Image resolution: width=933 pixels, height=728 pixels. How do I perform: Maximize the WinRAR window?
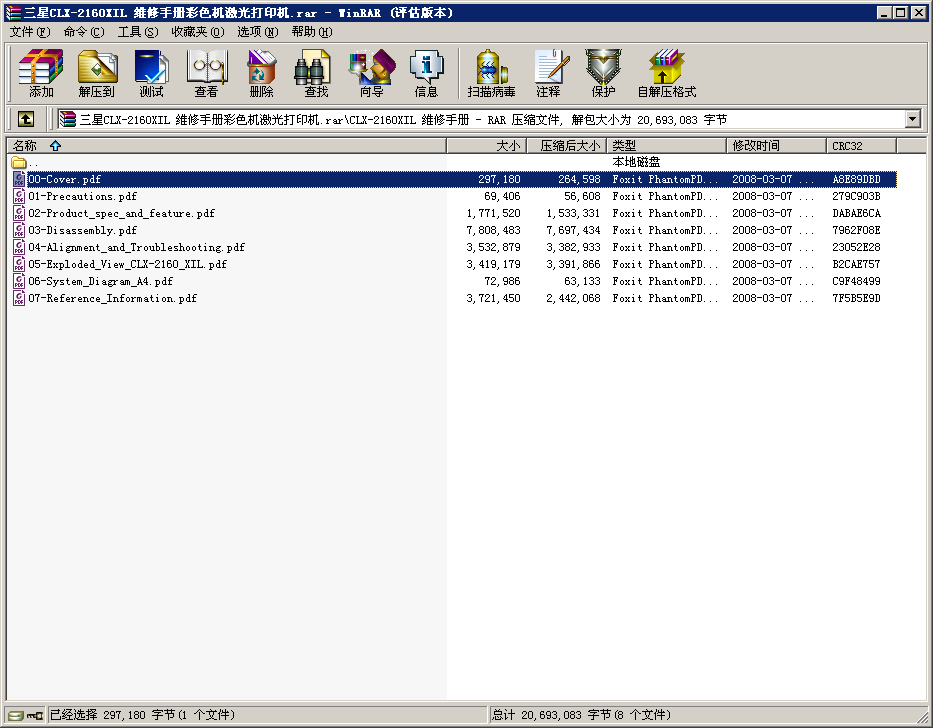[x=901, y=13]
